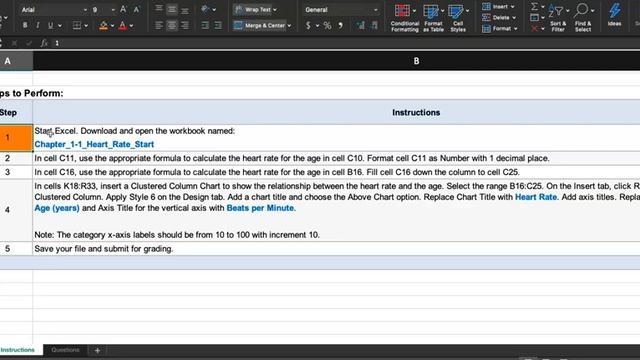Increase font size with larger A

click(x=123, y=9)
